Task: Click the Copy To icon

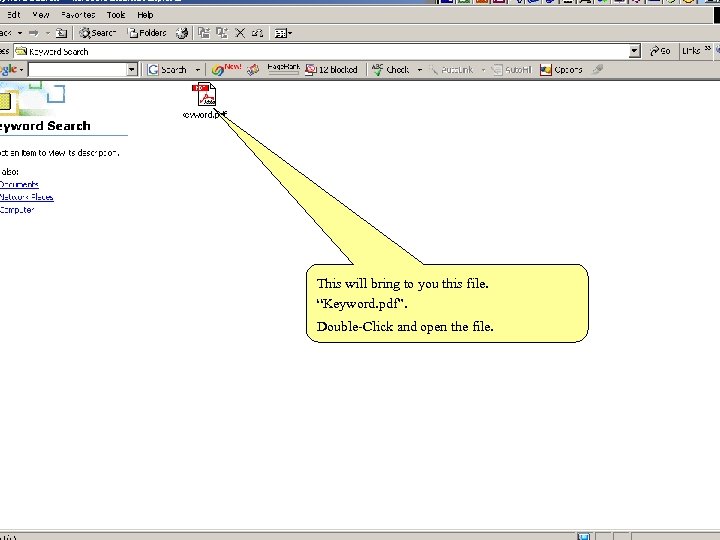Action: pos(222,33)
